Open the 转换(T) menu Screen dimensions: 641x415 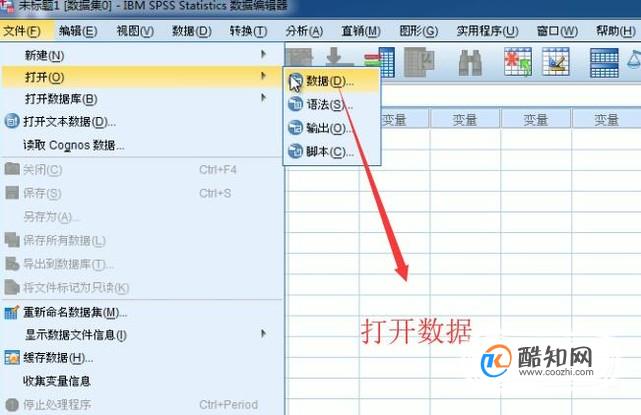(x=248, y=31)
